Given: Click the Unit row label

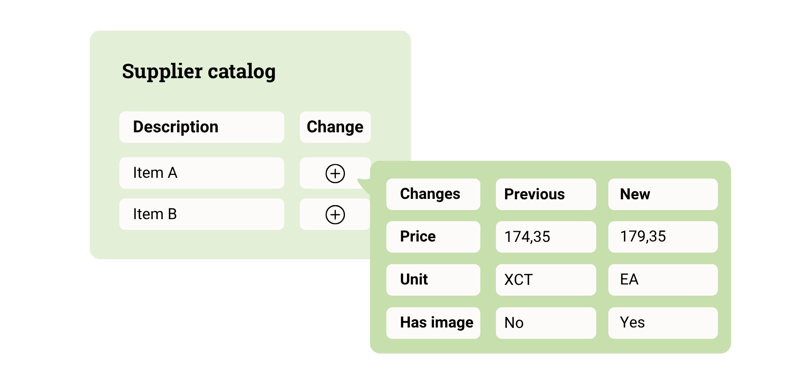Looking at the screenshot, I should click(x=433, y=280).
